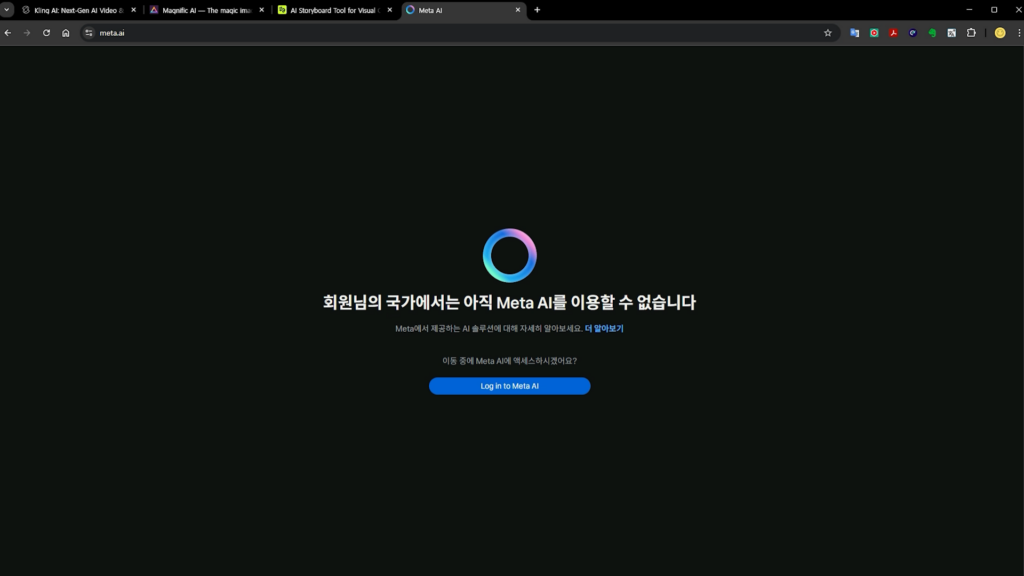
Task: Close the Kling AI tab
Action: pyautogui.click(x=133, y=10)
